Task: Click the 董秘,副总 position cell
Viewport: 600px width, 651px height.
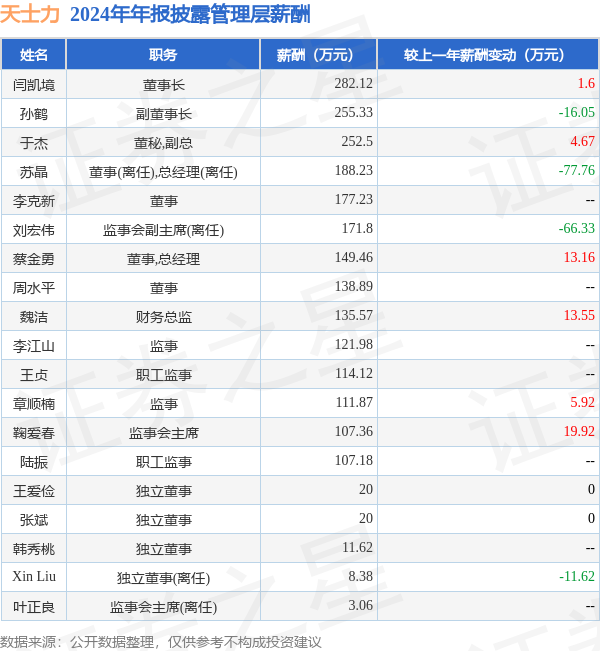Action: coord(163,143)
